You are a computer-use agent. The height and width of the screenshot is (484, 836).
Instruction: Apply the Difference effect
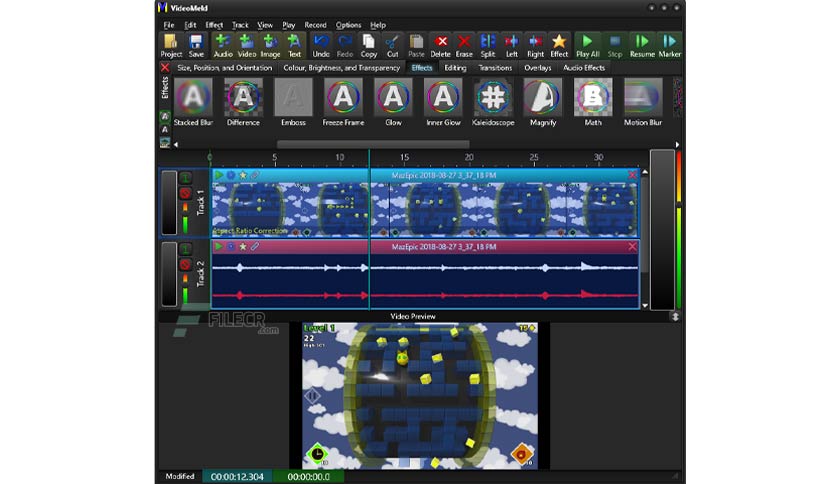coord(243,102)
